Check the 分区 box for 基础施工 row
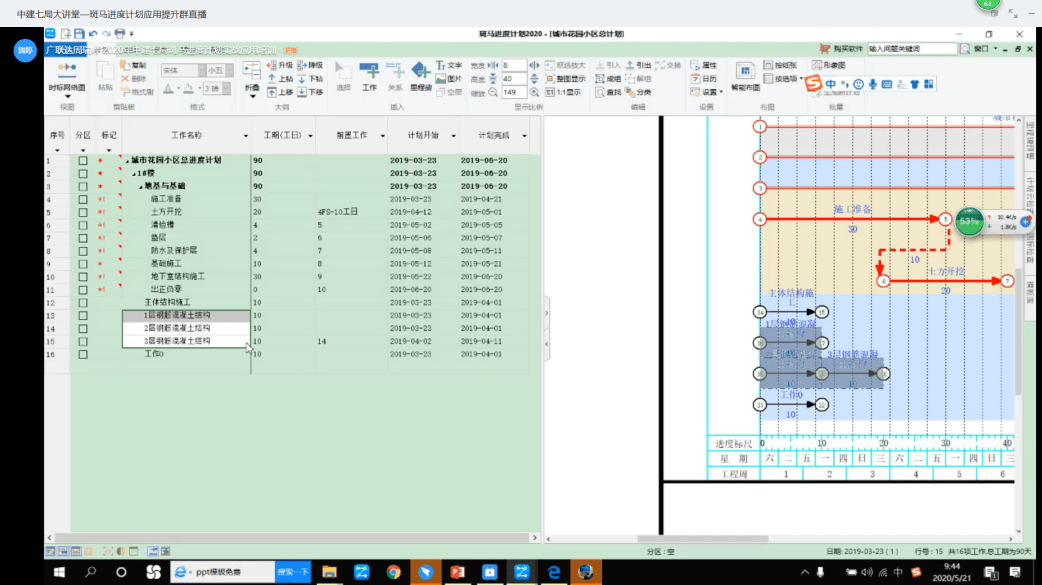The image size is (1042, 585). click(83, 264)
